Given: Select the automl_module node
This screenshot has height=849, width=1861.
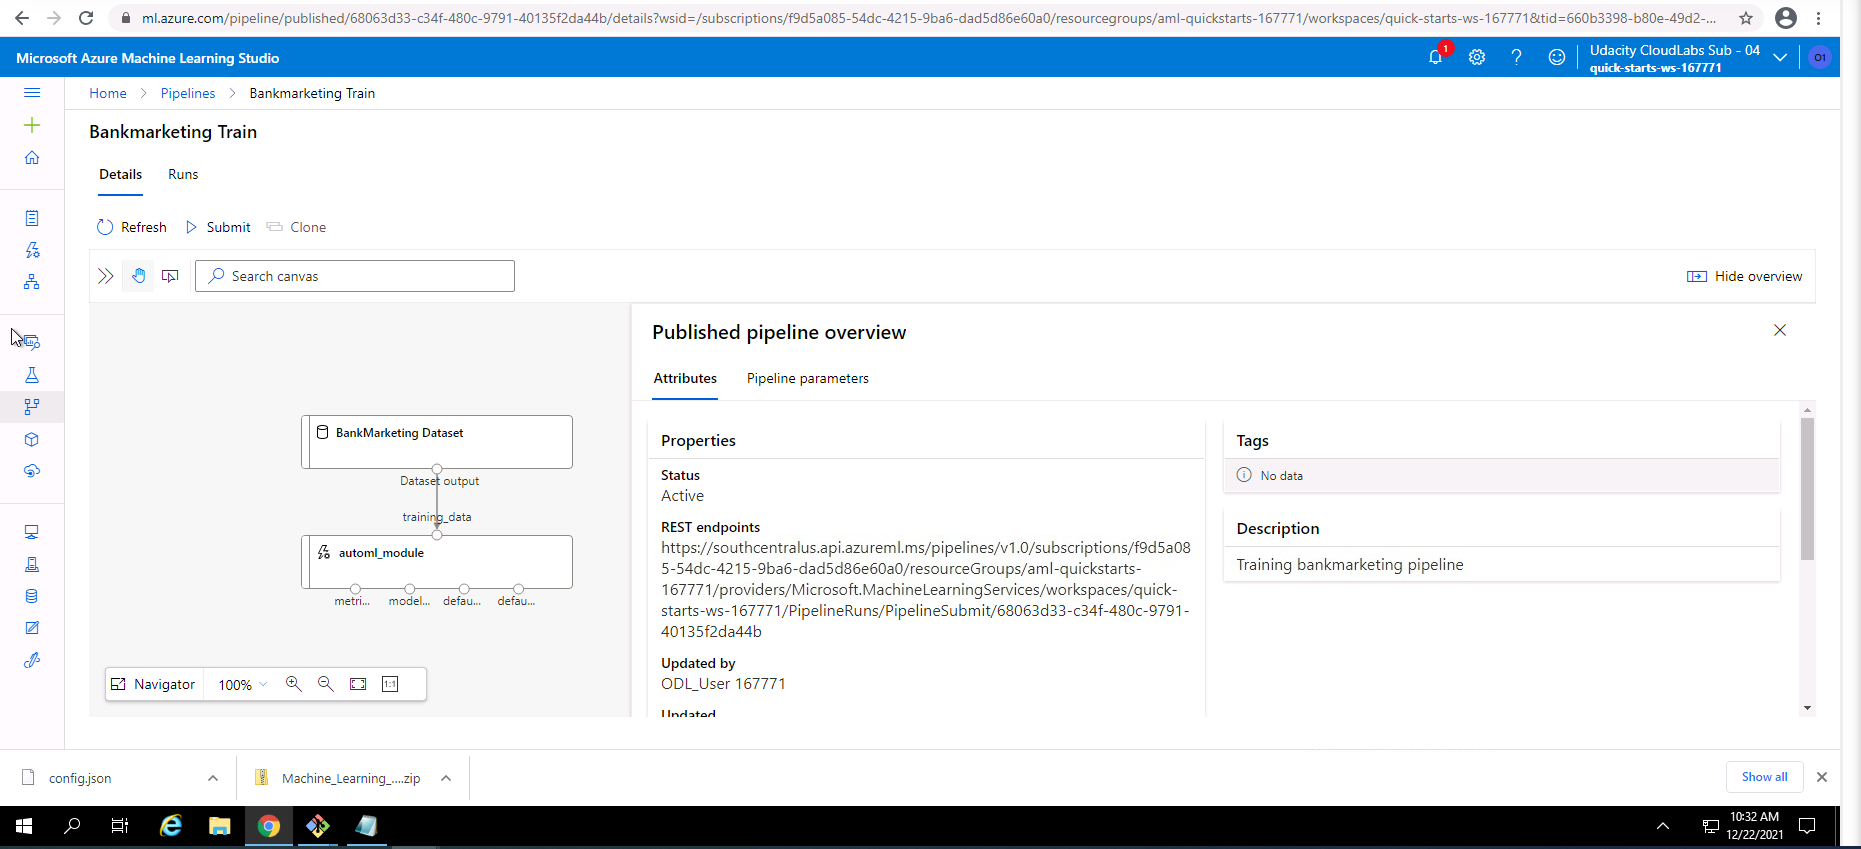Looking at the screenshot, I should point(437,561).
